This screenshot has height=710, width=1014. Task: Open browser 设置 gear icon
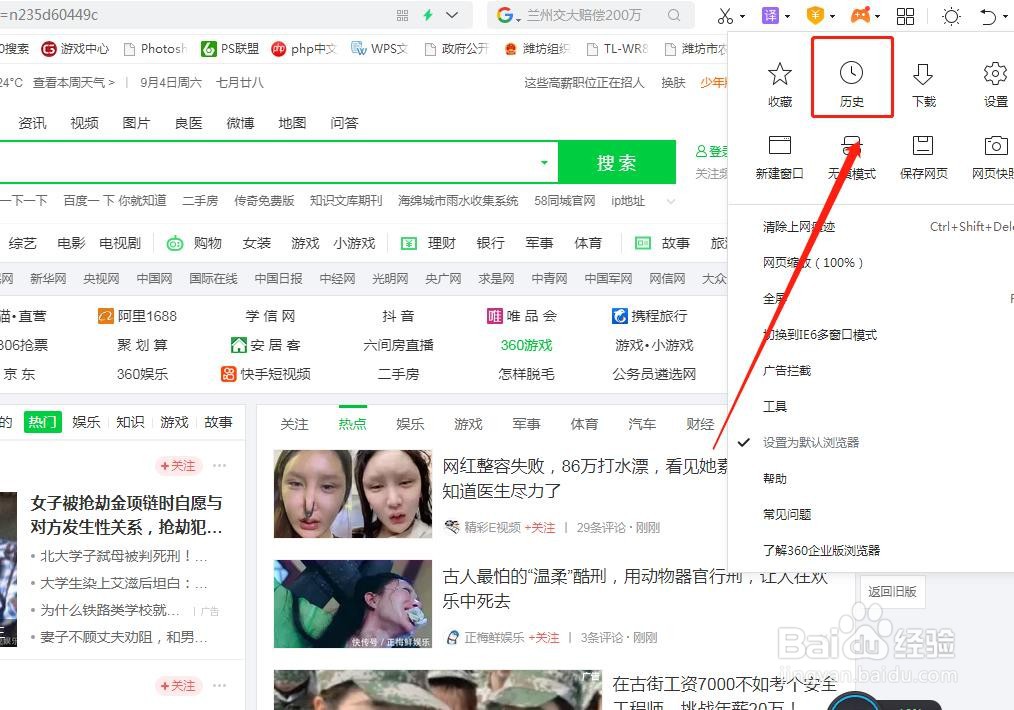pos(994,77)
